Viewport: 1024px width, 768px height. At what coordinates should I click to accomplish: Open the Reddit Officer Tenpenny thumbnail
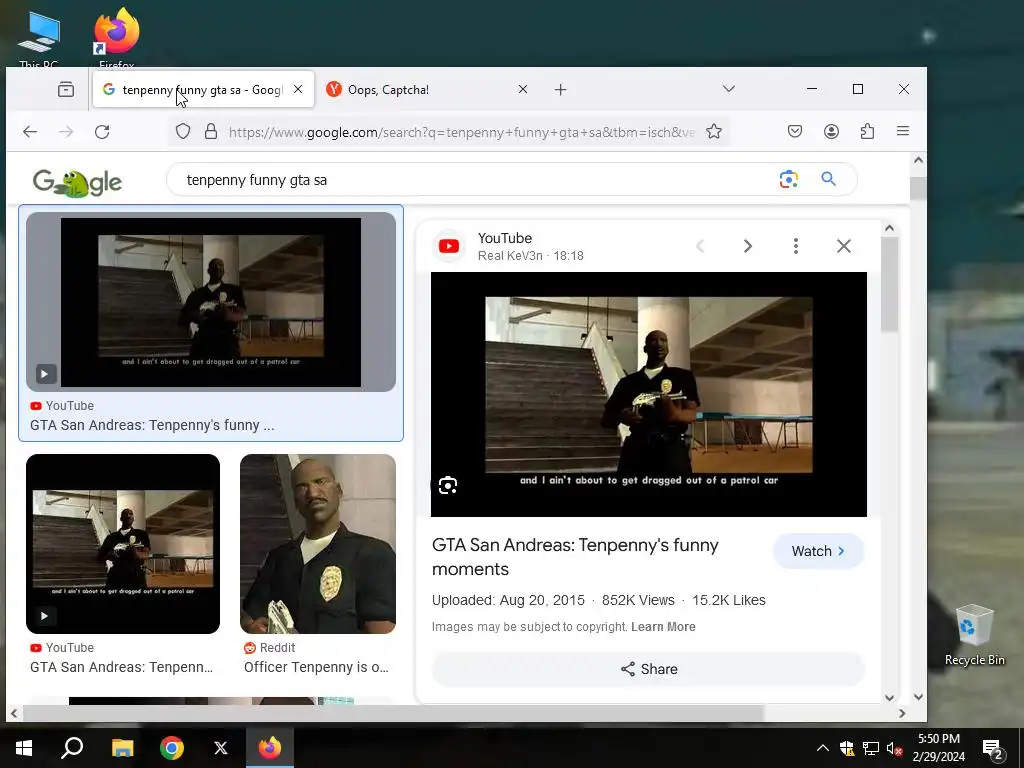(318, 544)
